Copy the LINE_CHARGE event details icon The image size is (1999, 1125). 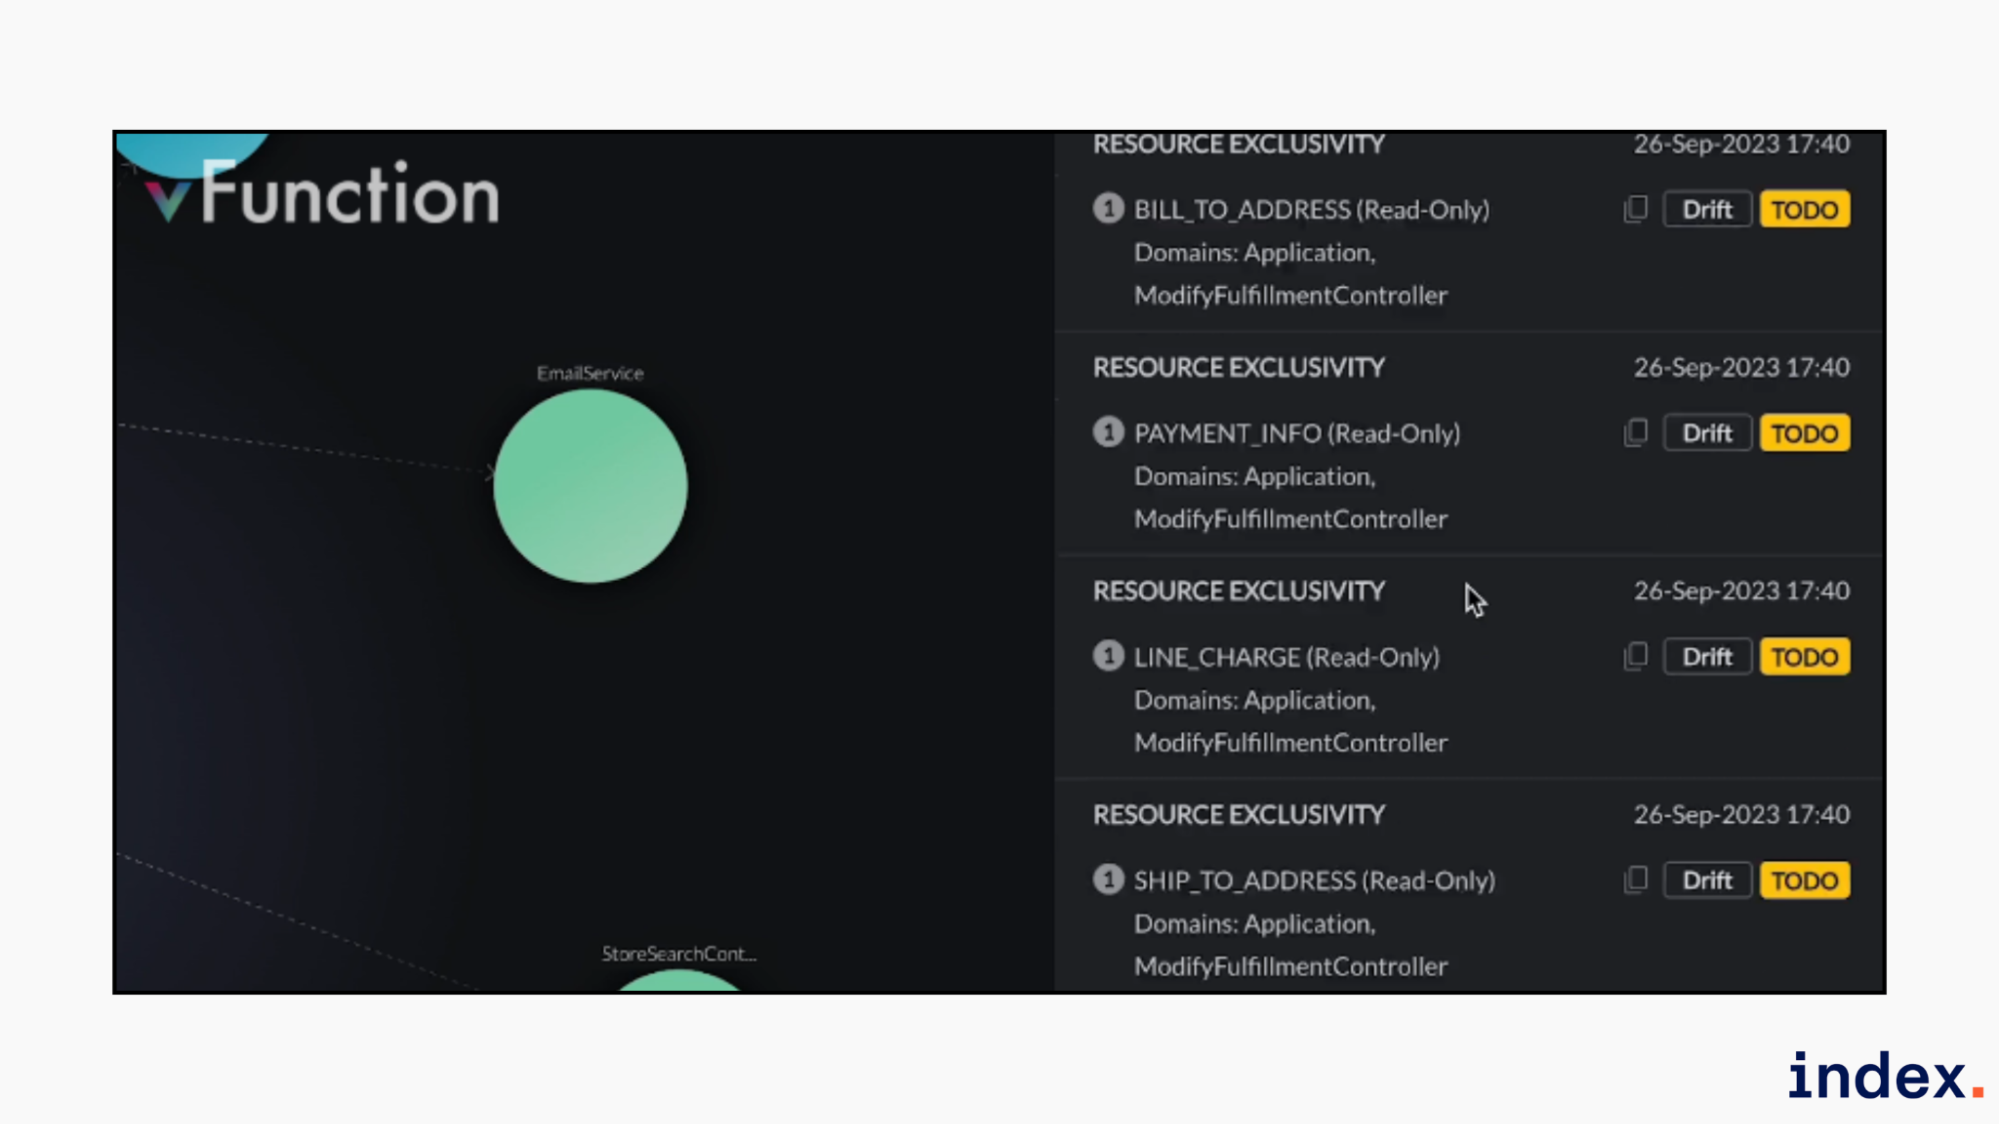tap(1635, 657)
